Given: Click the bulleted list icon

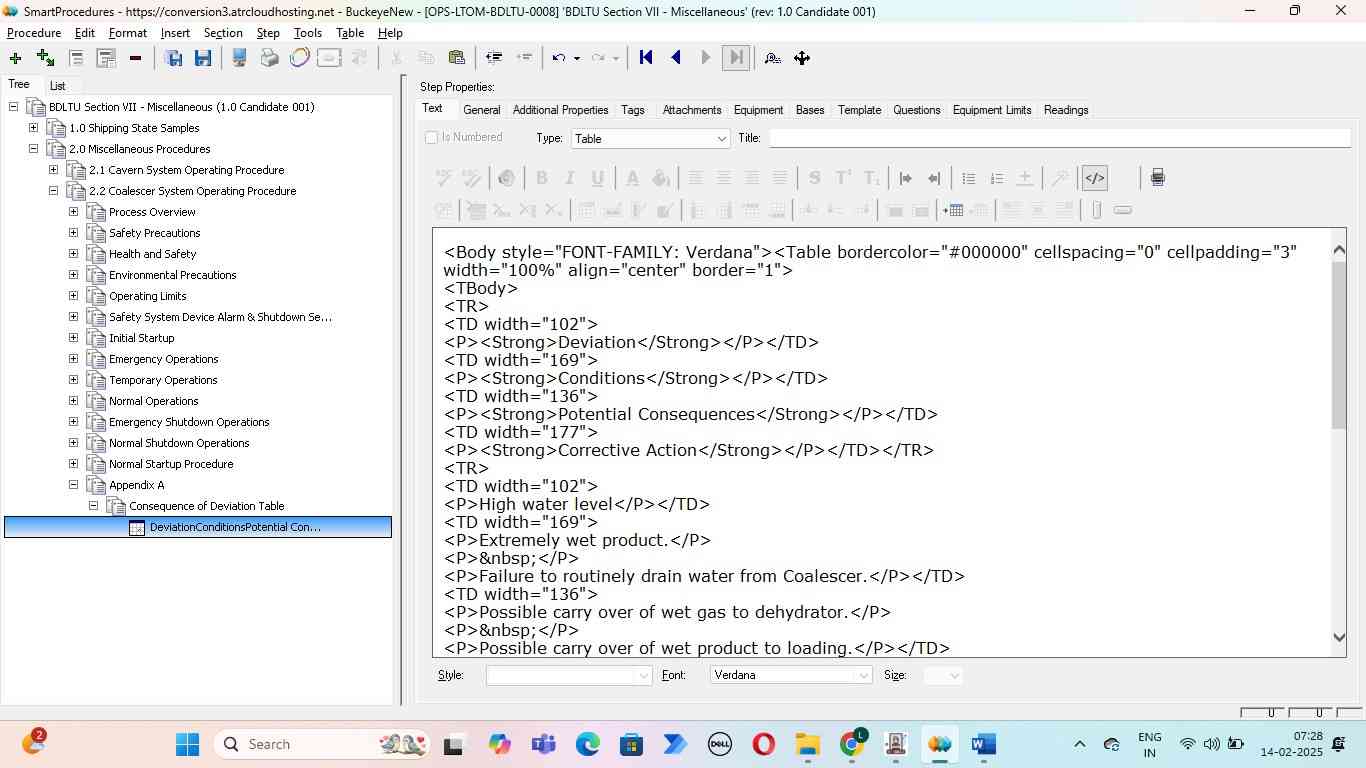Looking at the screenshot, I should (x=968, y=178).
